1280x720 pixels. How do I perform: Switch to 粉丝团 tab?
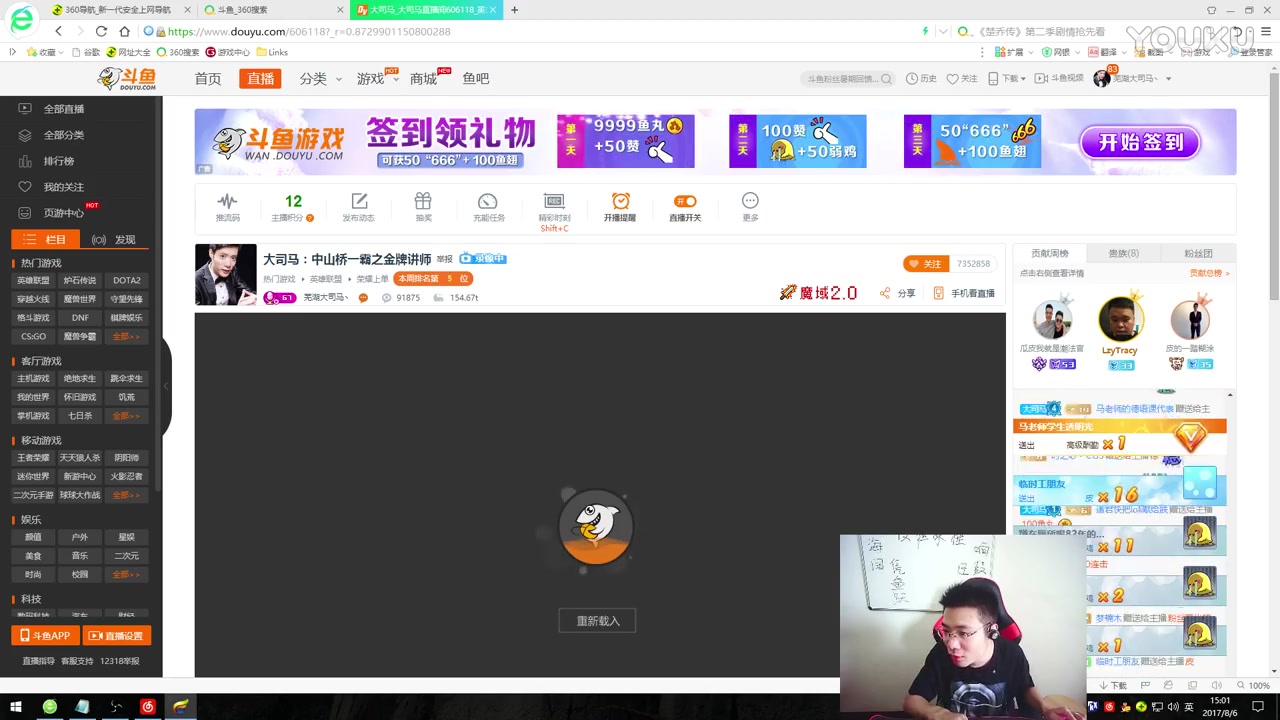click(x=1198, y=254)
